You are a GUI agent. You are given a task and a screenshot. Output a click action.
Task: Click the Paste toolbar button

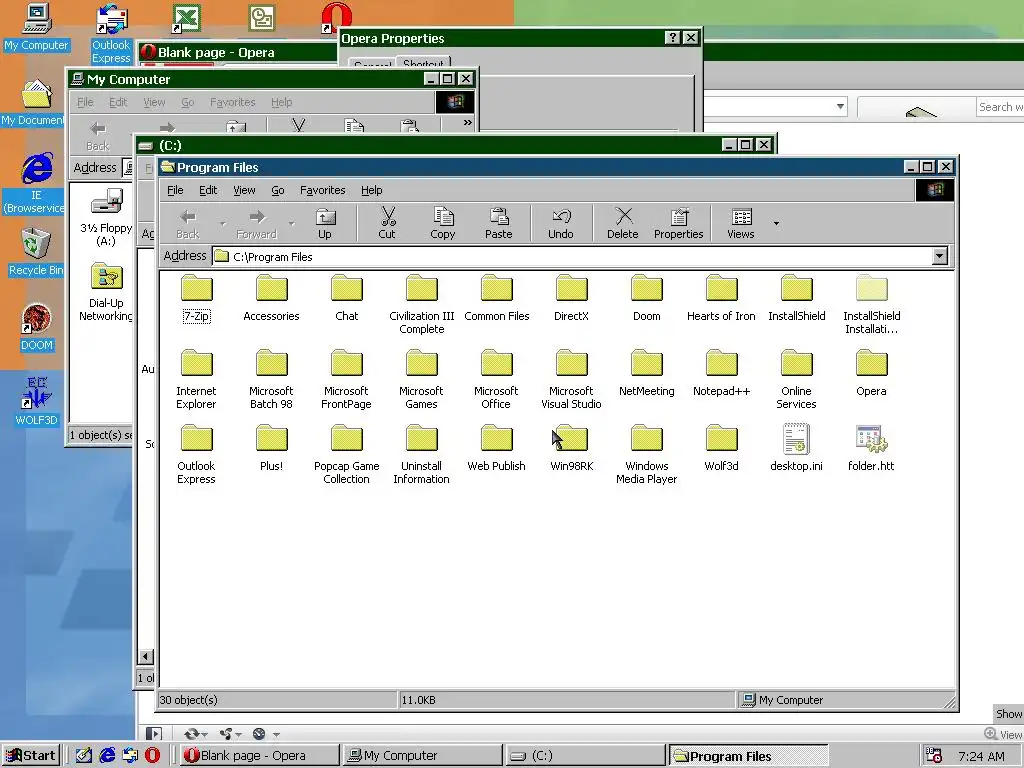(498, 223)
